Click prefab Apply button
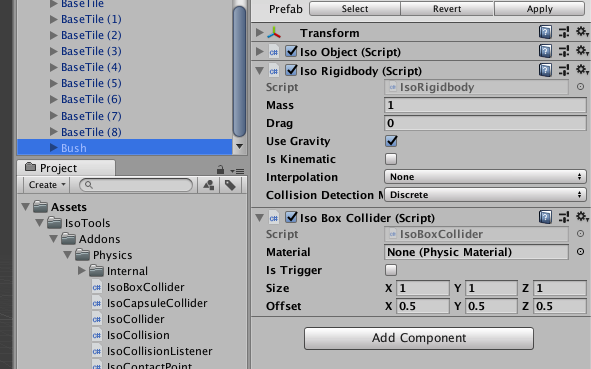The width and height of the screenshot is (591, 369). click(x=540, y=9)
